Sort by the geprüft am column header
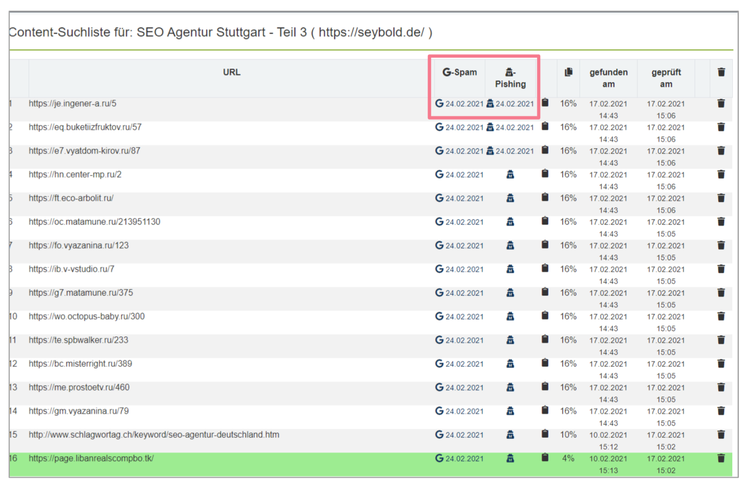750x486 pixels. point(666,78)
